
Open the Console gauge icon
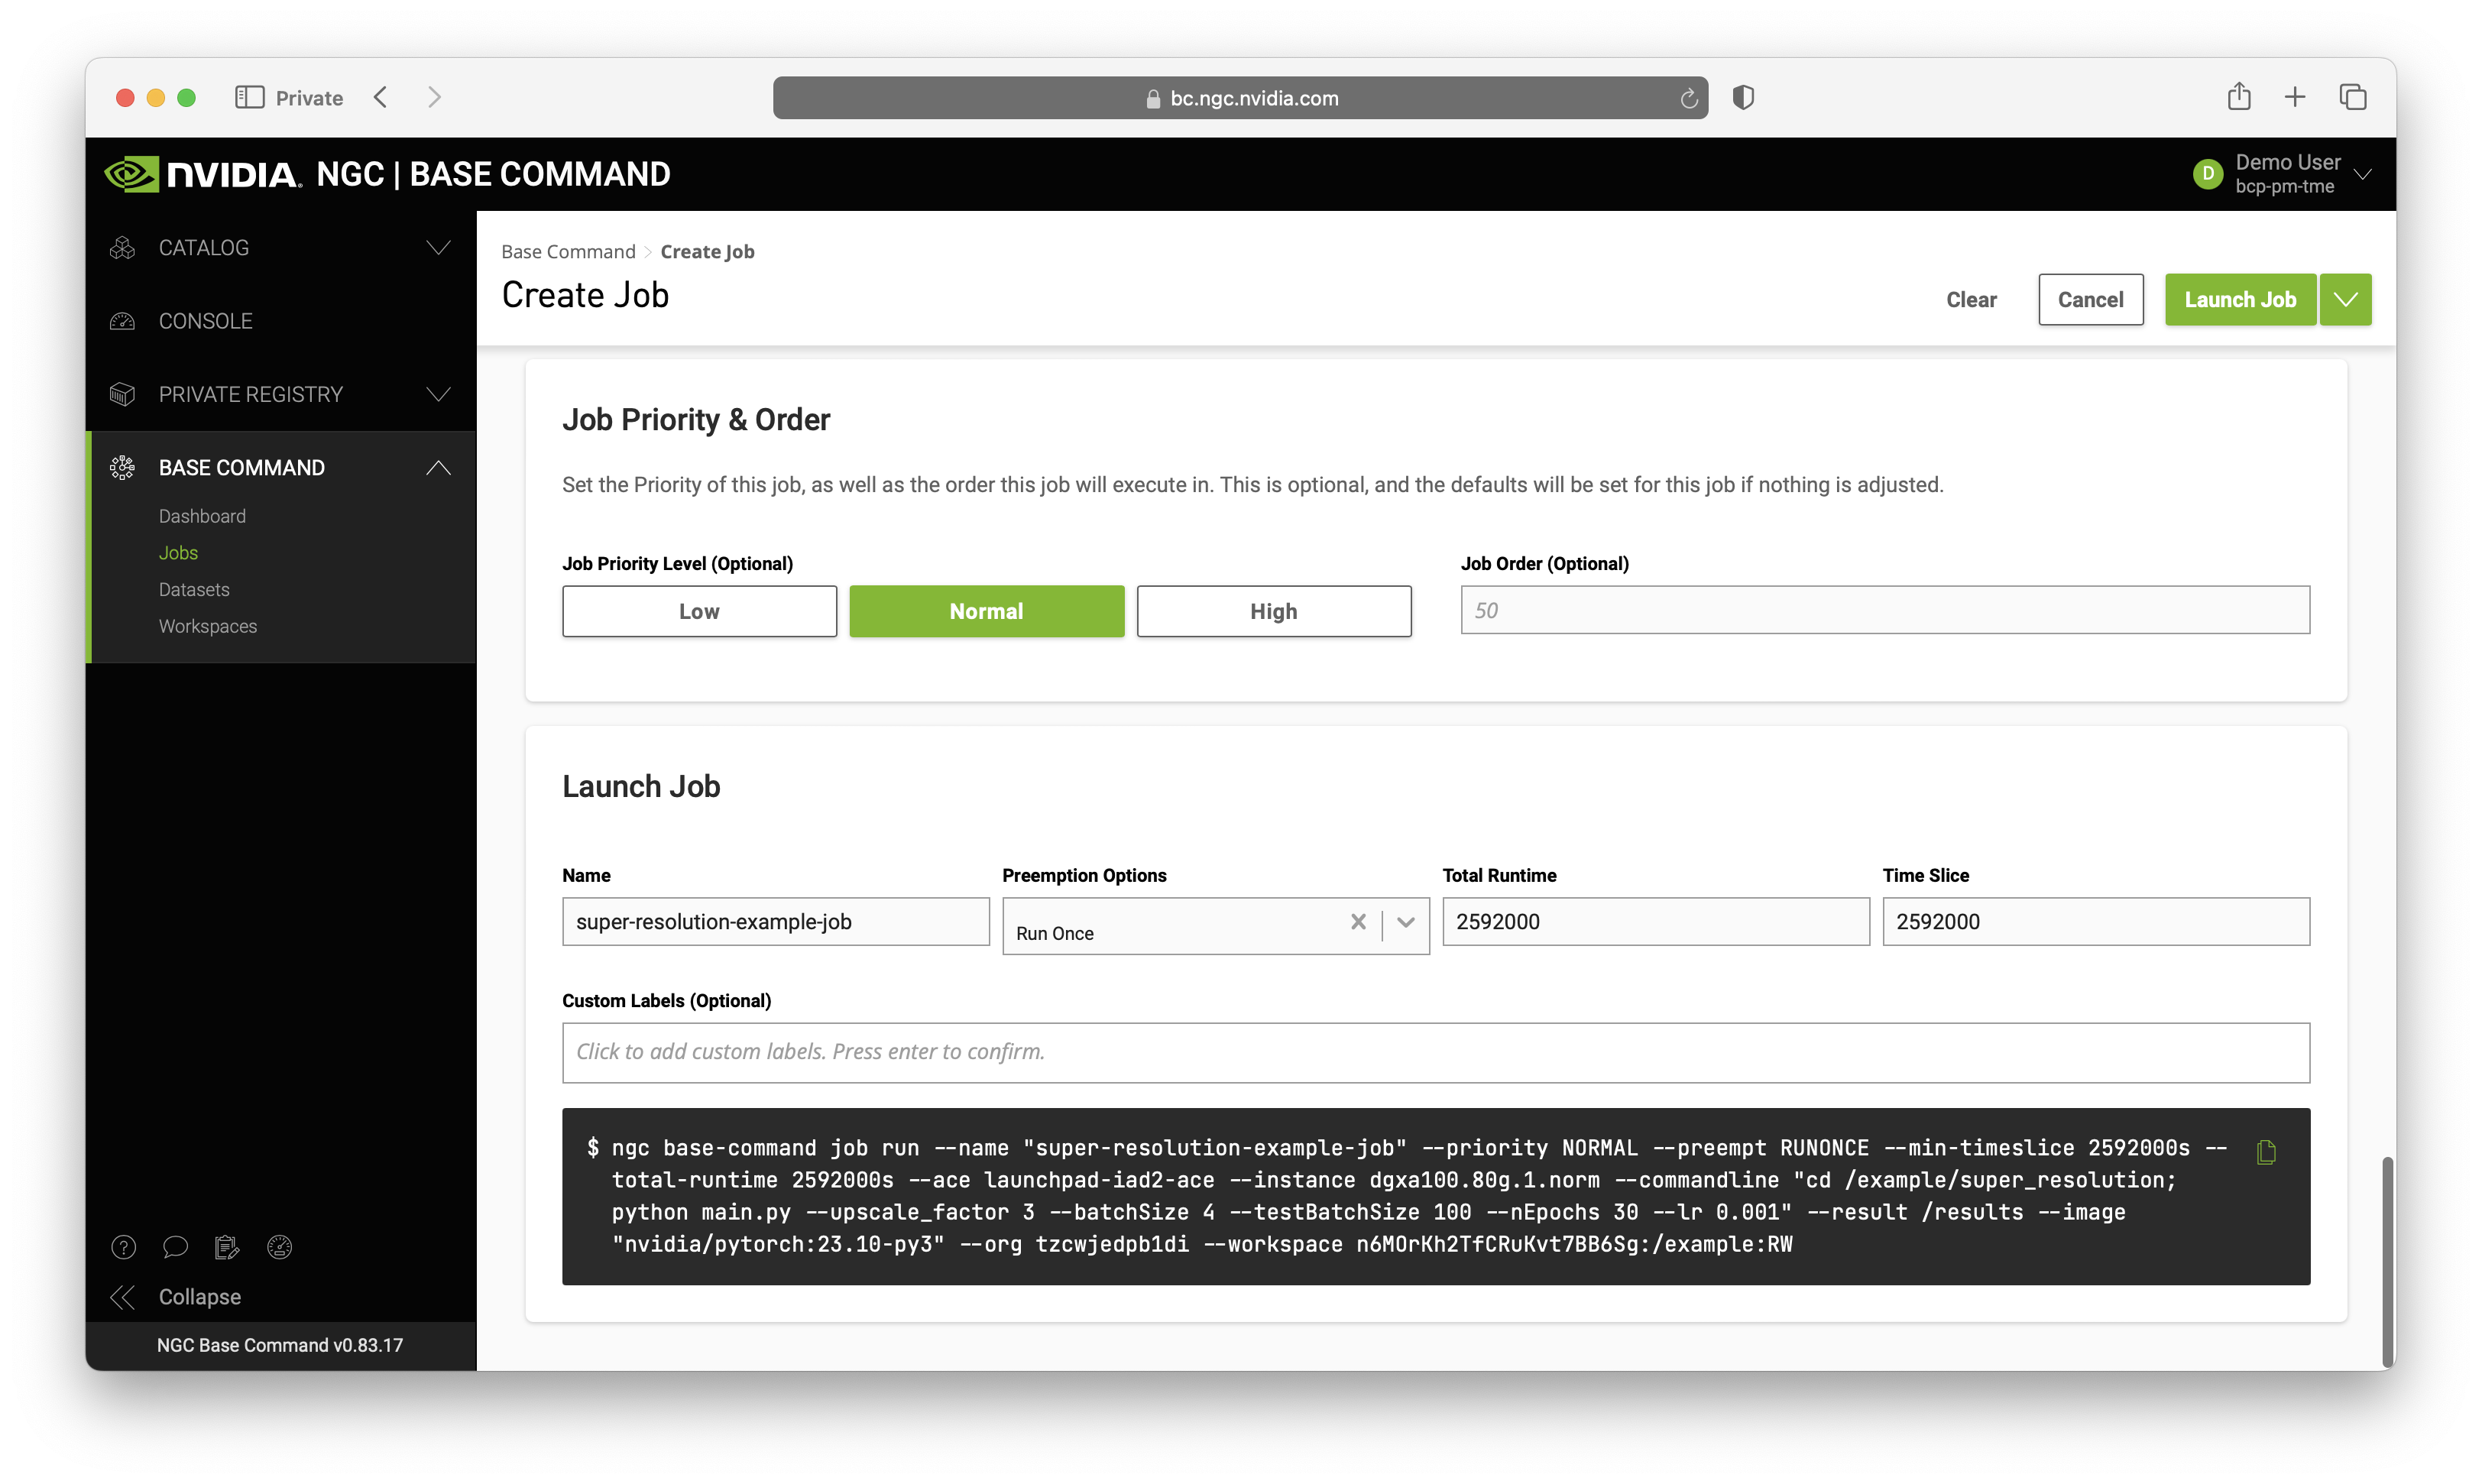(x=122, y=321)
